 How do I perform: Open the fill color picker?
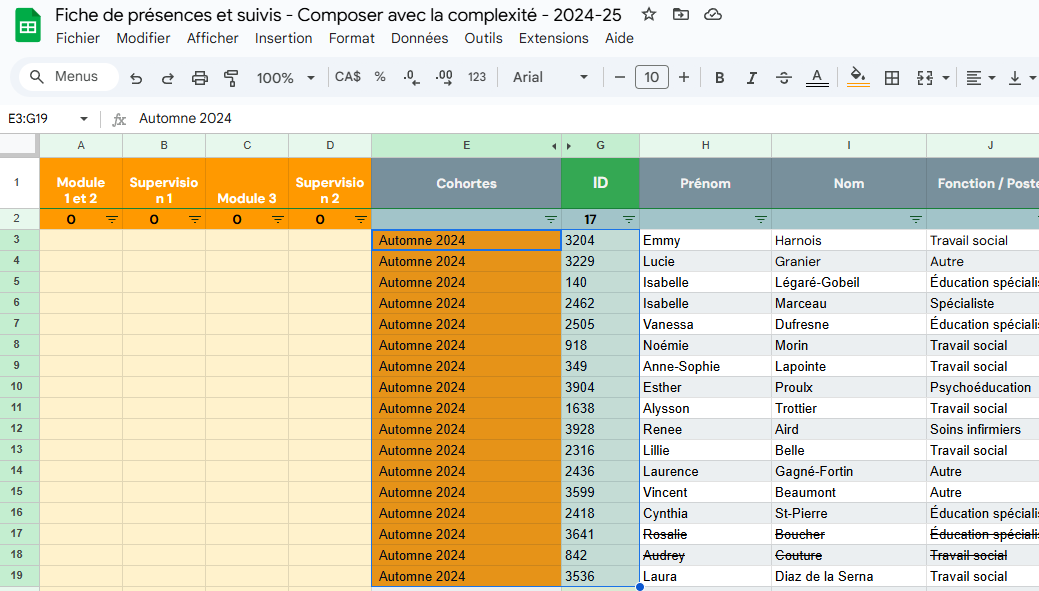click(x=857, y=78)
